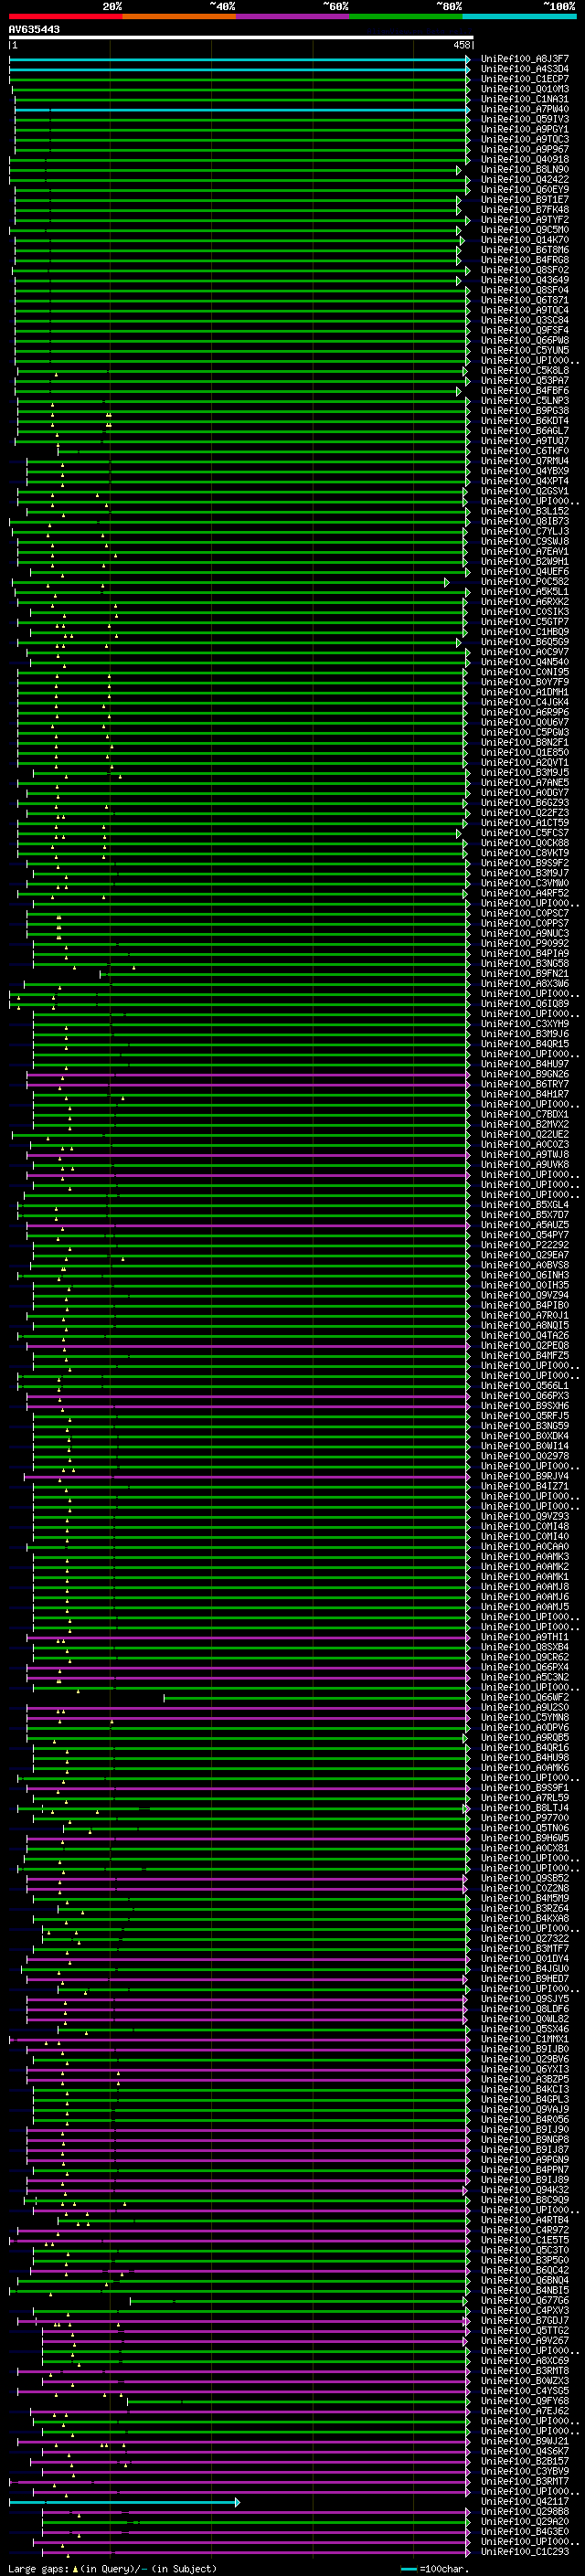Select hit UniRef100_B9IJ90
Image resolution: width=585 pixels, height=2576 pixels.
[x=525, y=2129]
